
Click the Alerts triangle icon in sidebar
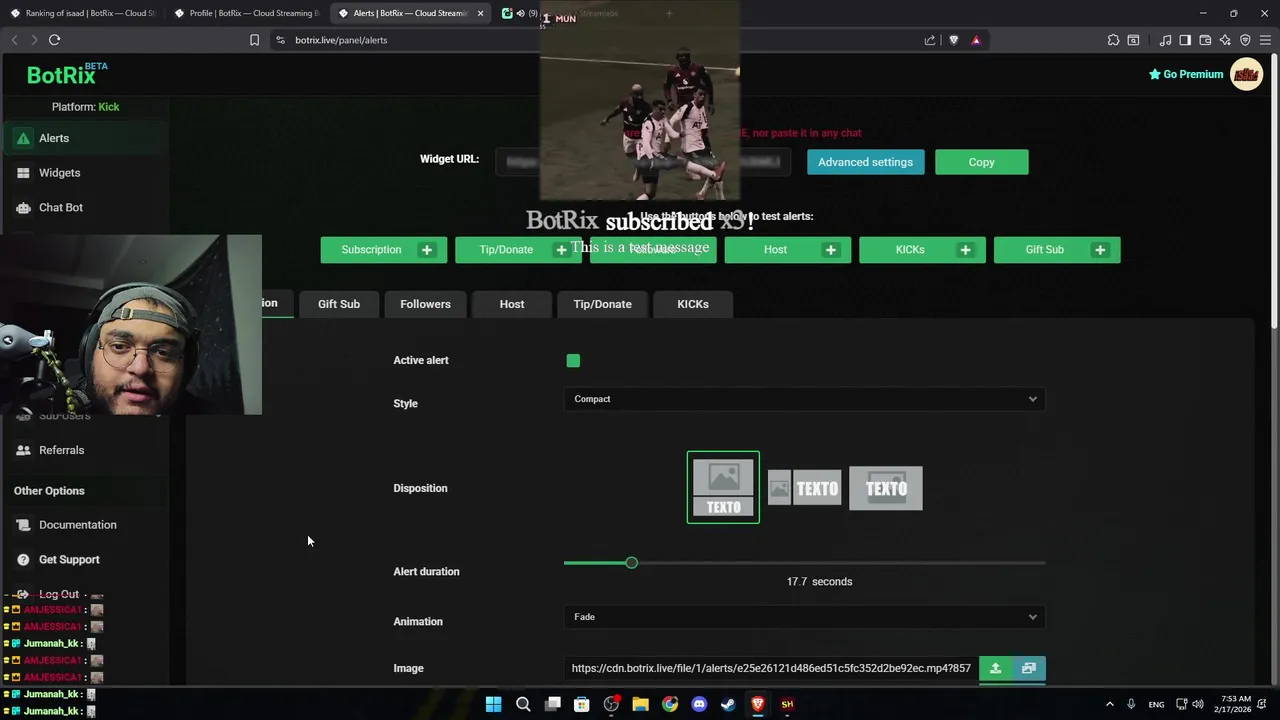[23, 138]
